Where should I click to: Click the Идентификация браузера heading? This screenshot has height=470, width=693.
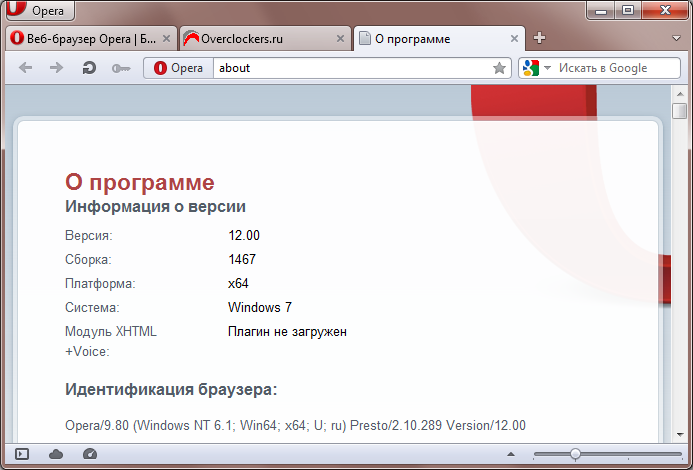pos(171,390)
